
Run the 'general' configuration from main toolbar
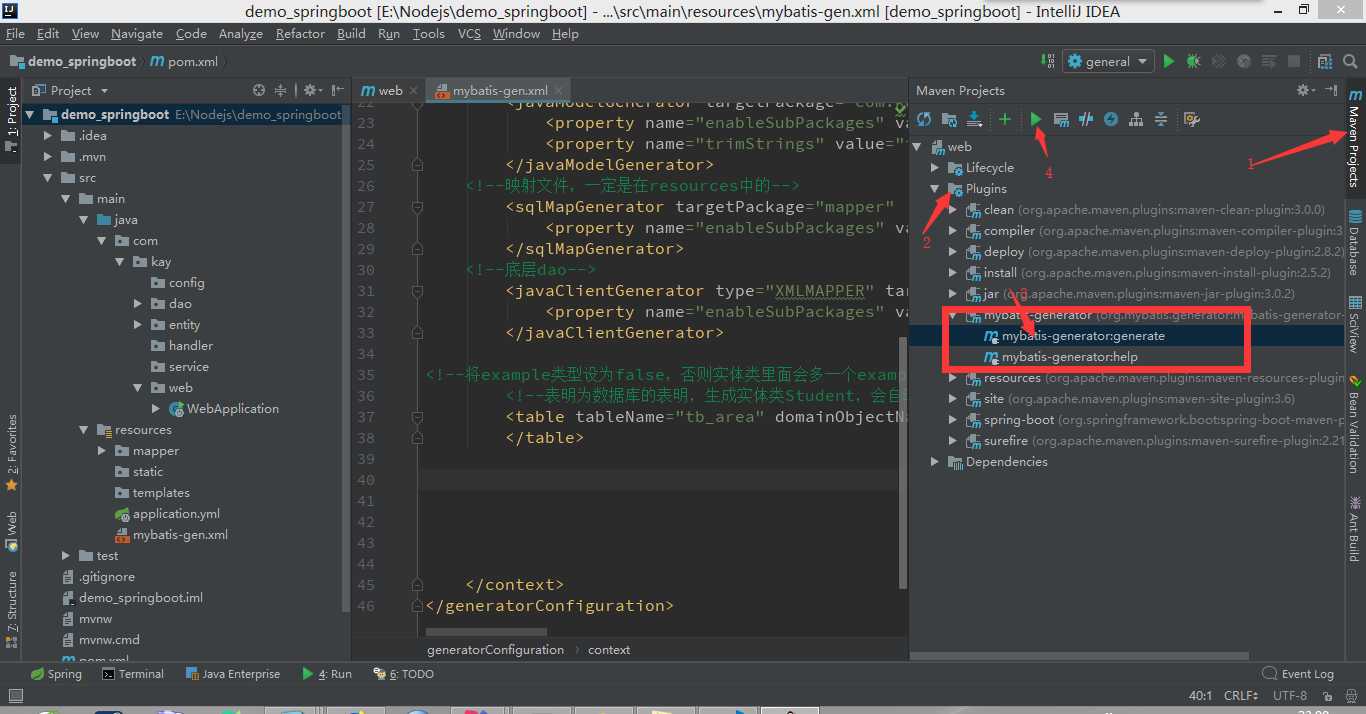(x=1168, y=61)
